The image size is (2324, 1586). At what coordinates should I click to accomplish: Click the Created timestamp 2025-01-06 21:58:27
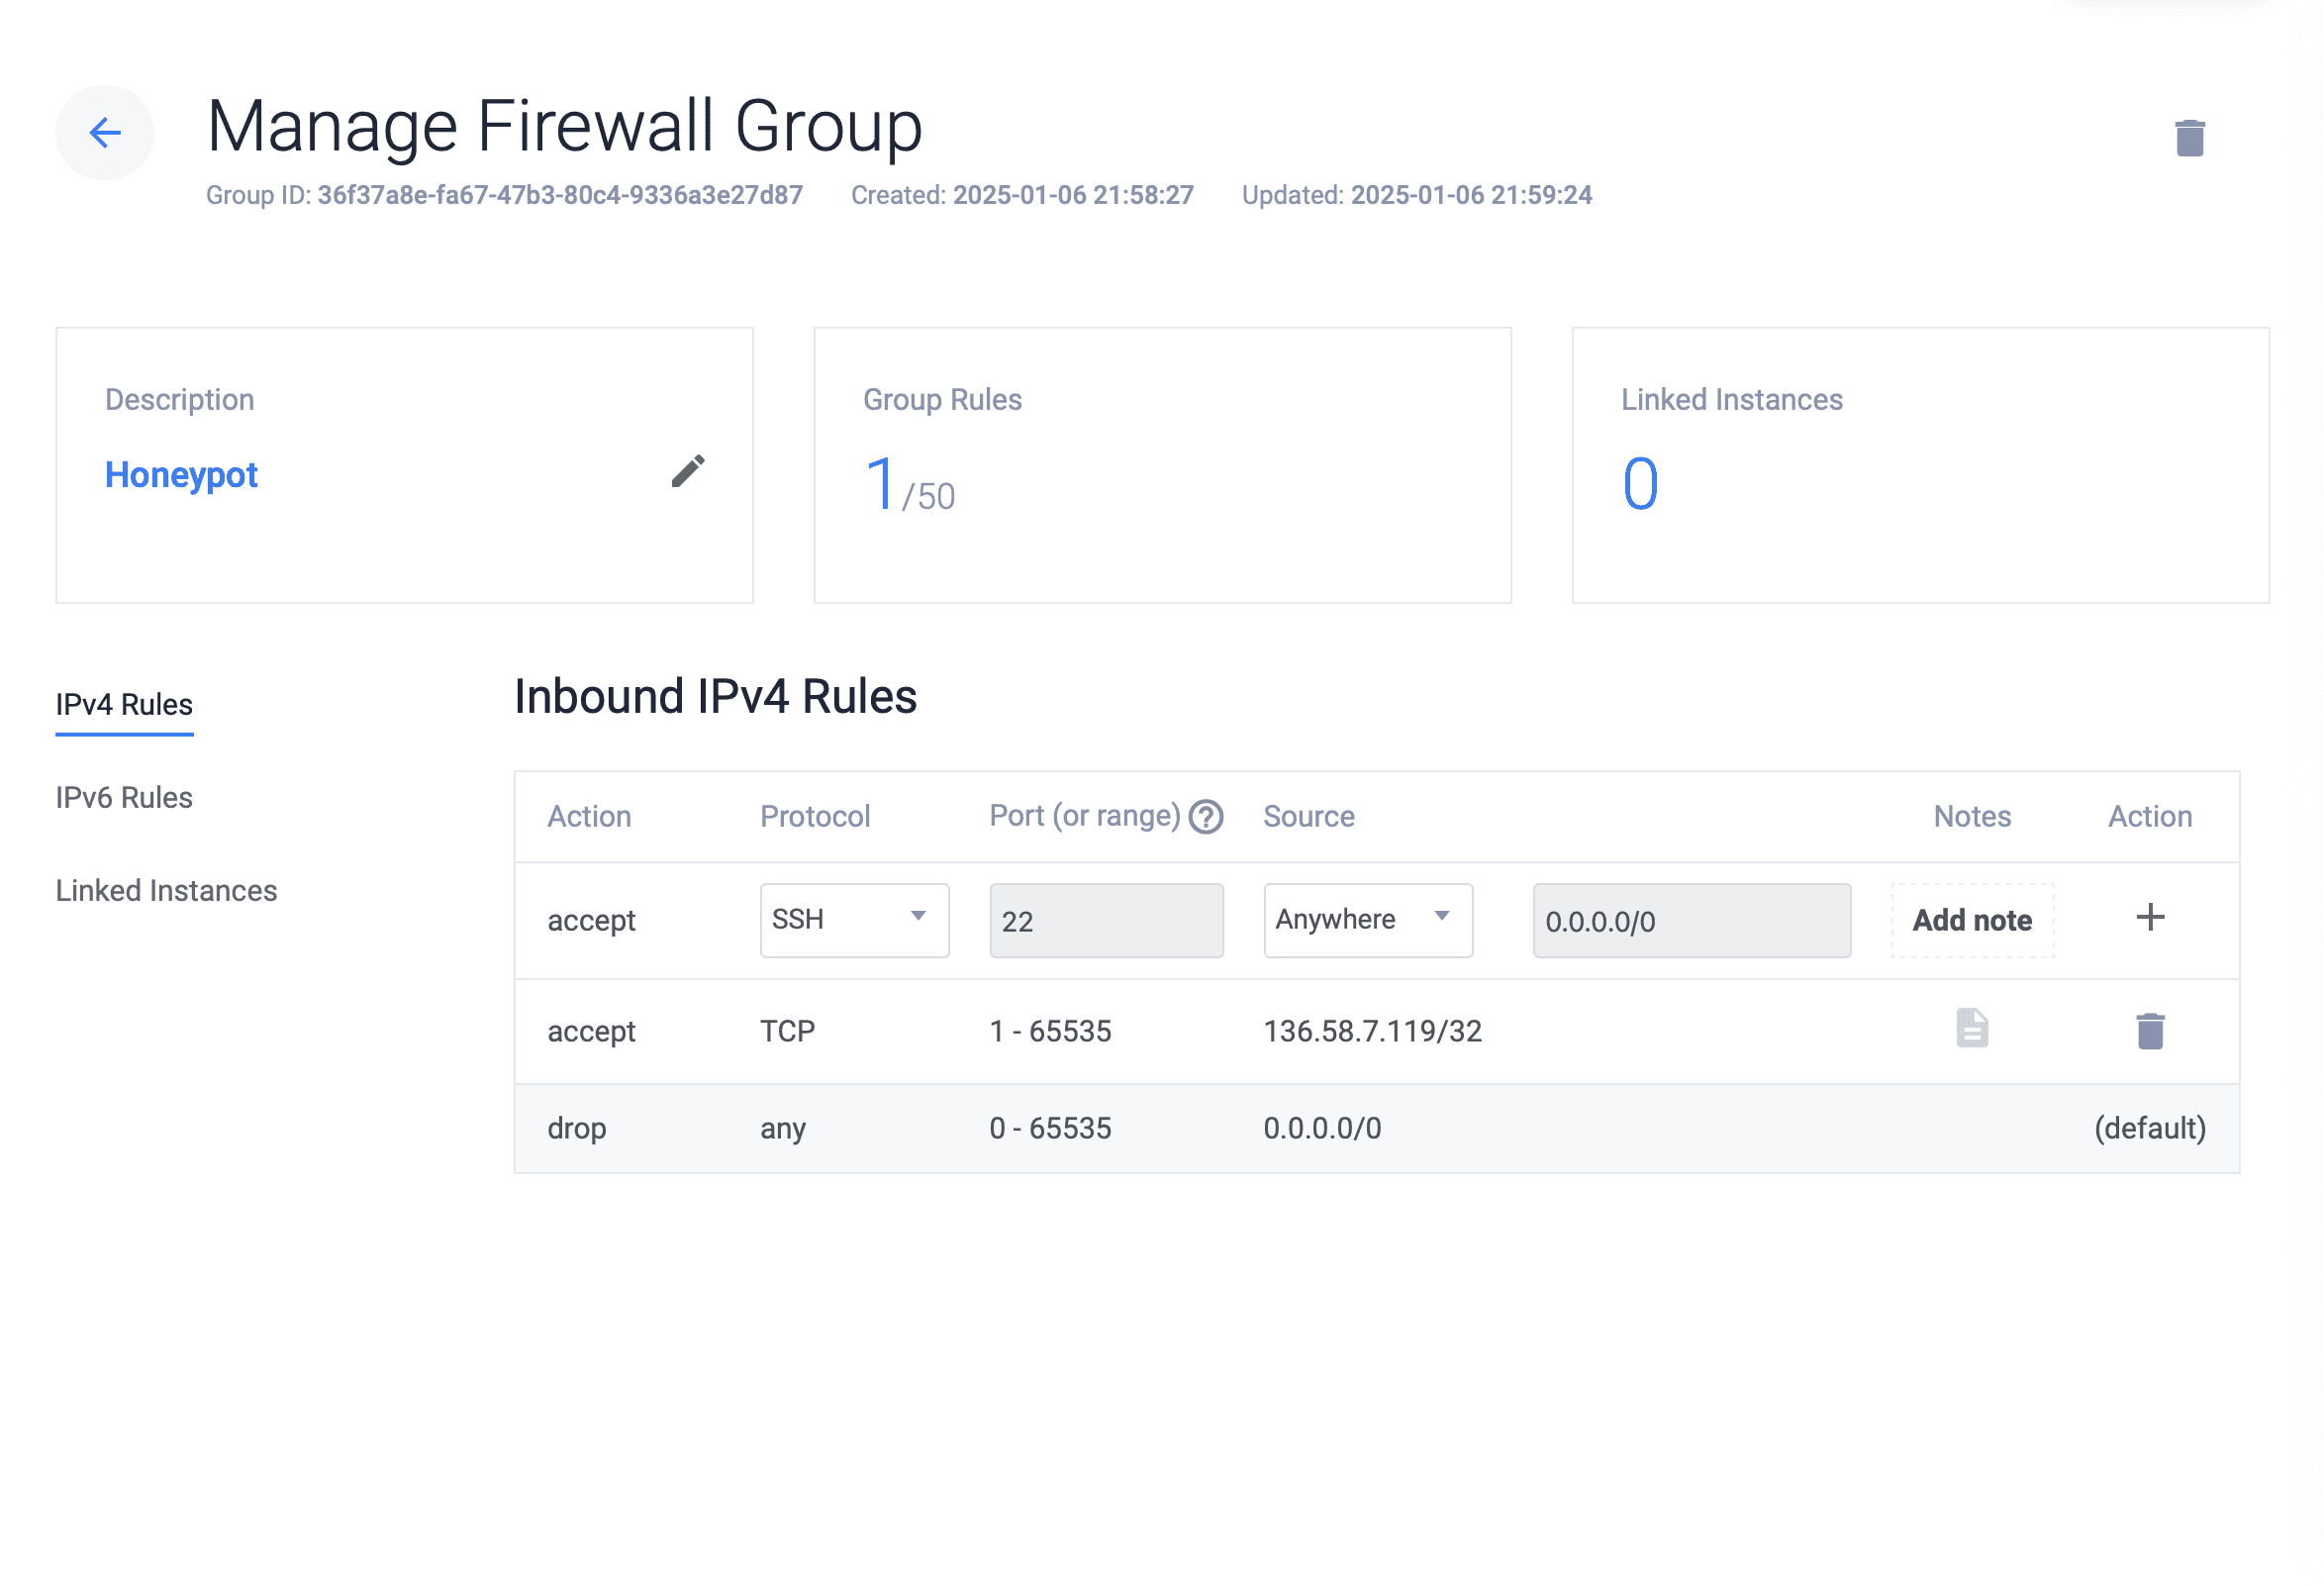1073,195
